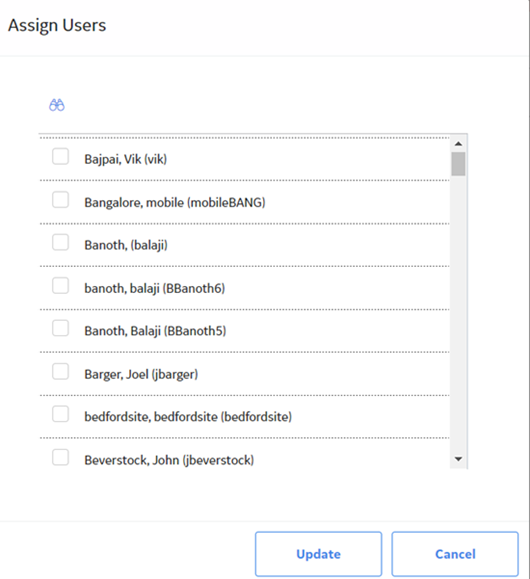530x579 pixels.
Task: Tick bedfordsite user checkbox
Action: point(60,414)
